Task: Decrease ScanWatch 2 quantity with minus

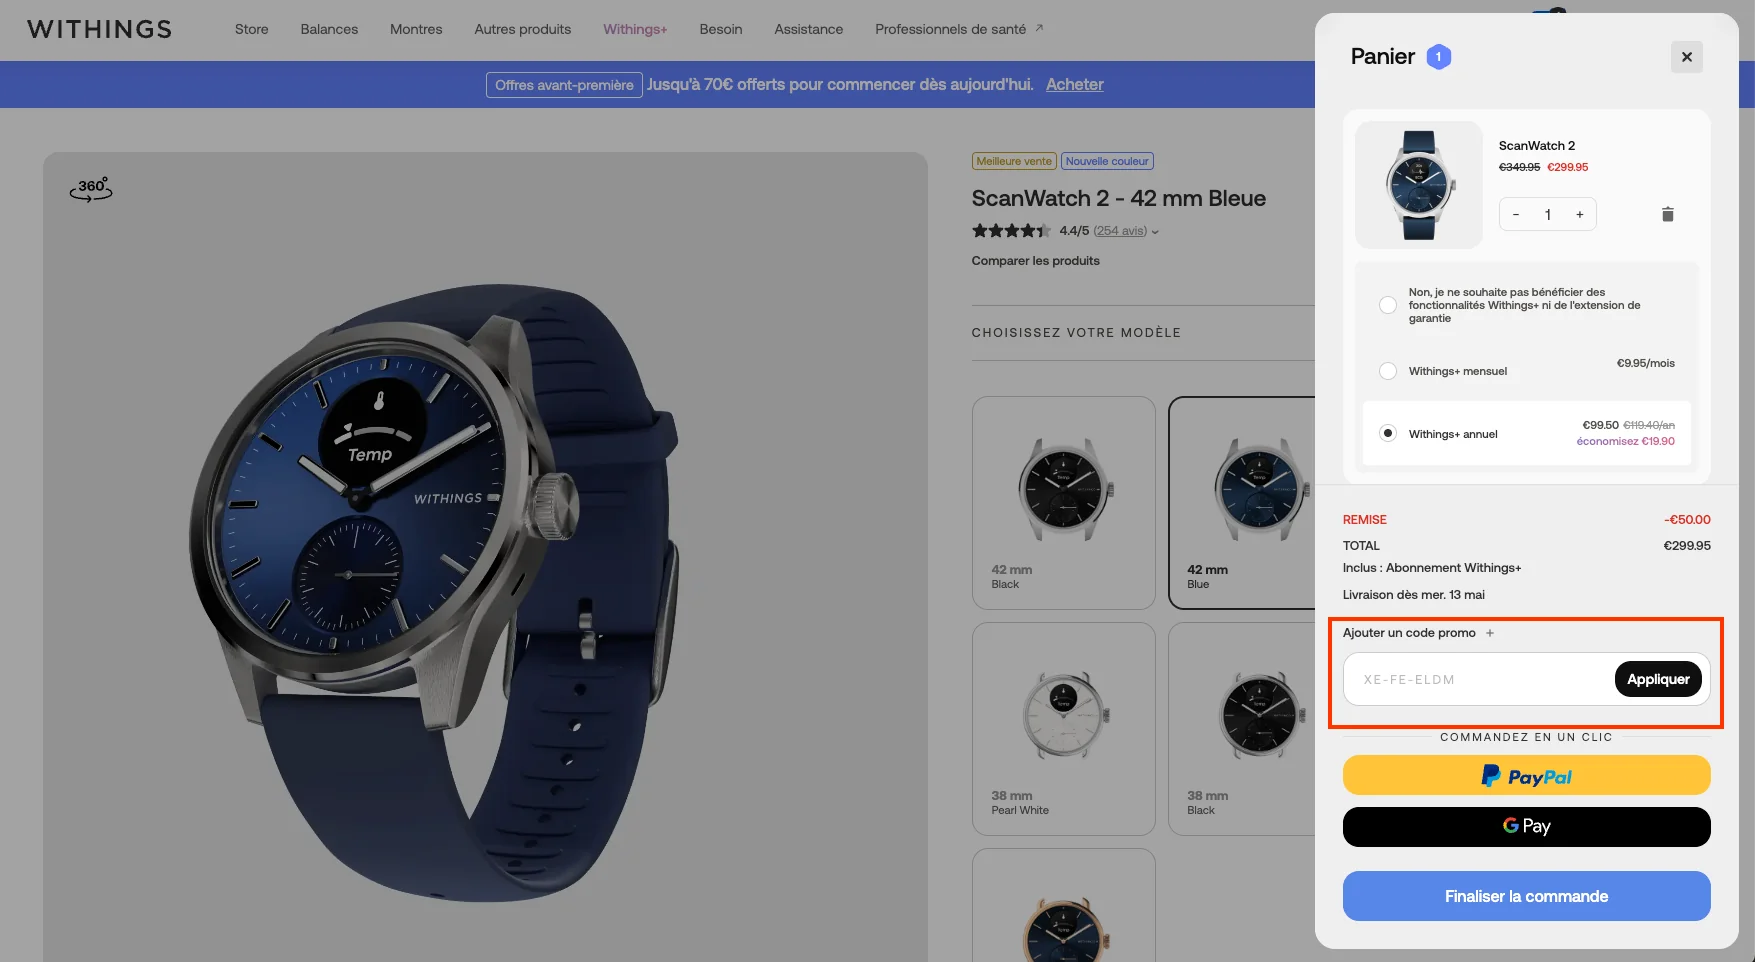Action: [x=1516, y=214]
